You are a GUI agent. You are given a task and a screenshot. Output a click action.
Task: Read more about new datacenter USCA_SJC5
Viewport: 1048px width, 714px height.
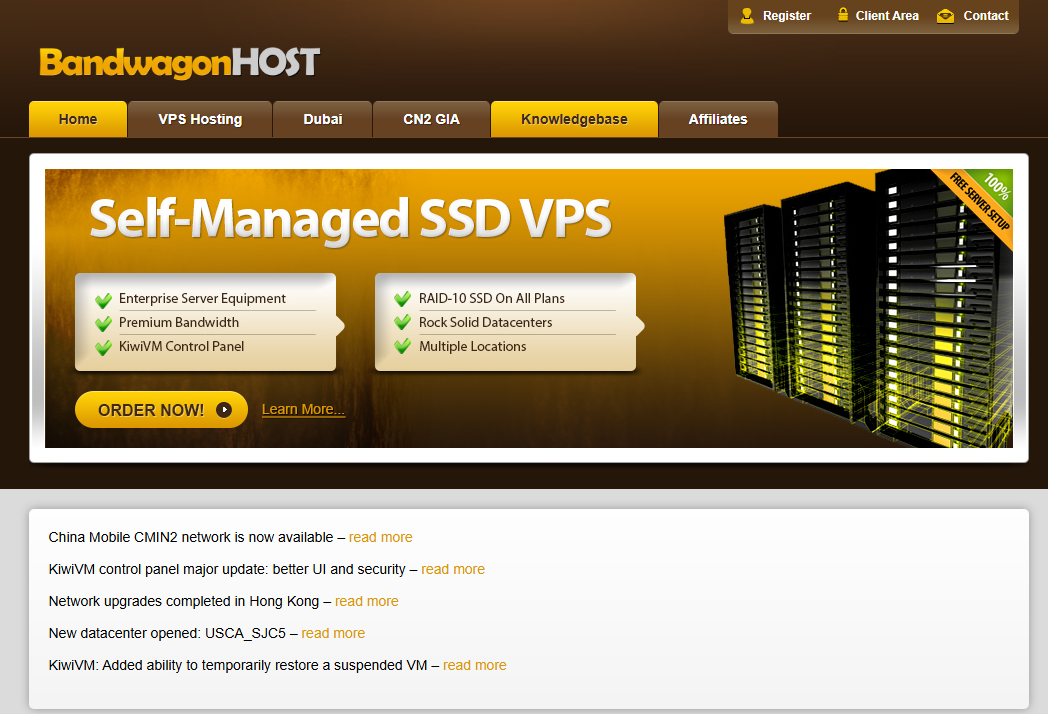coord(333,634)
